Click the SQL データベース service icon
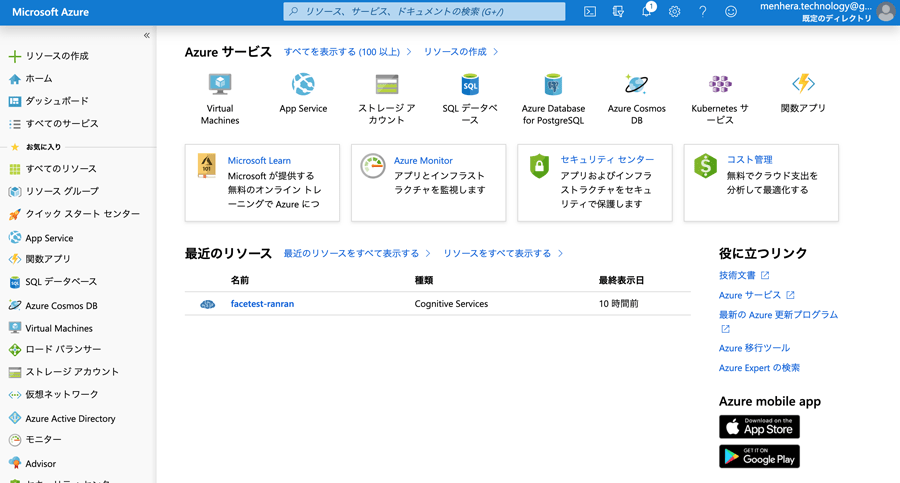Viewport: 900px width, 483px height. pos(470,85)
